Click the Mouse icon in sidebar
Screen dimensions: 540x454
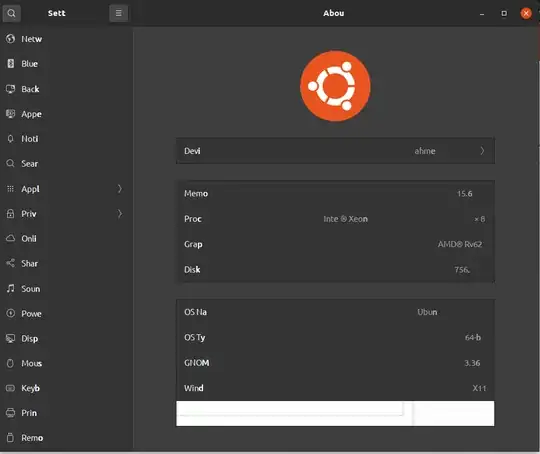[x=10, y=363]
